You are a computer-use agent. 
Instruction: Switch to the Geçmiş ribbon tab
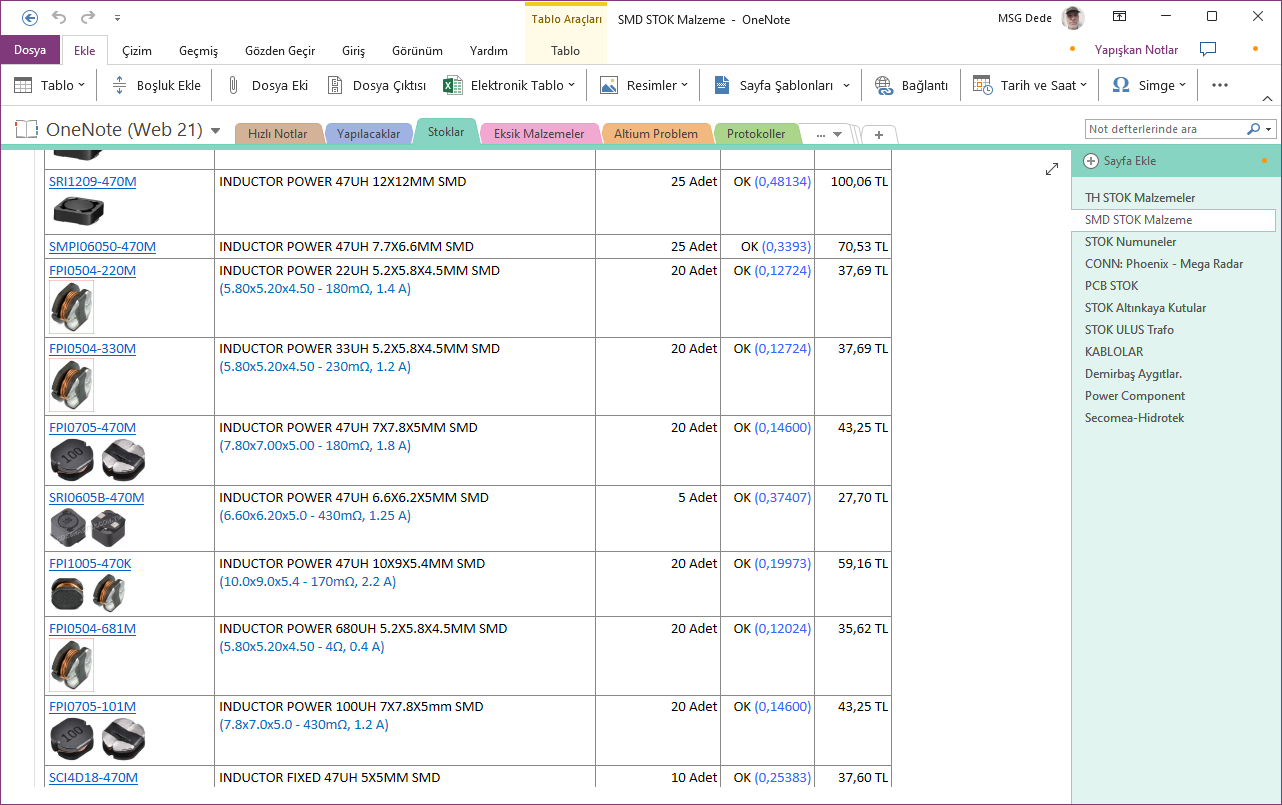tap(198, 51)
